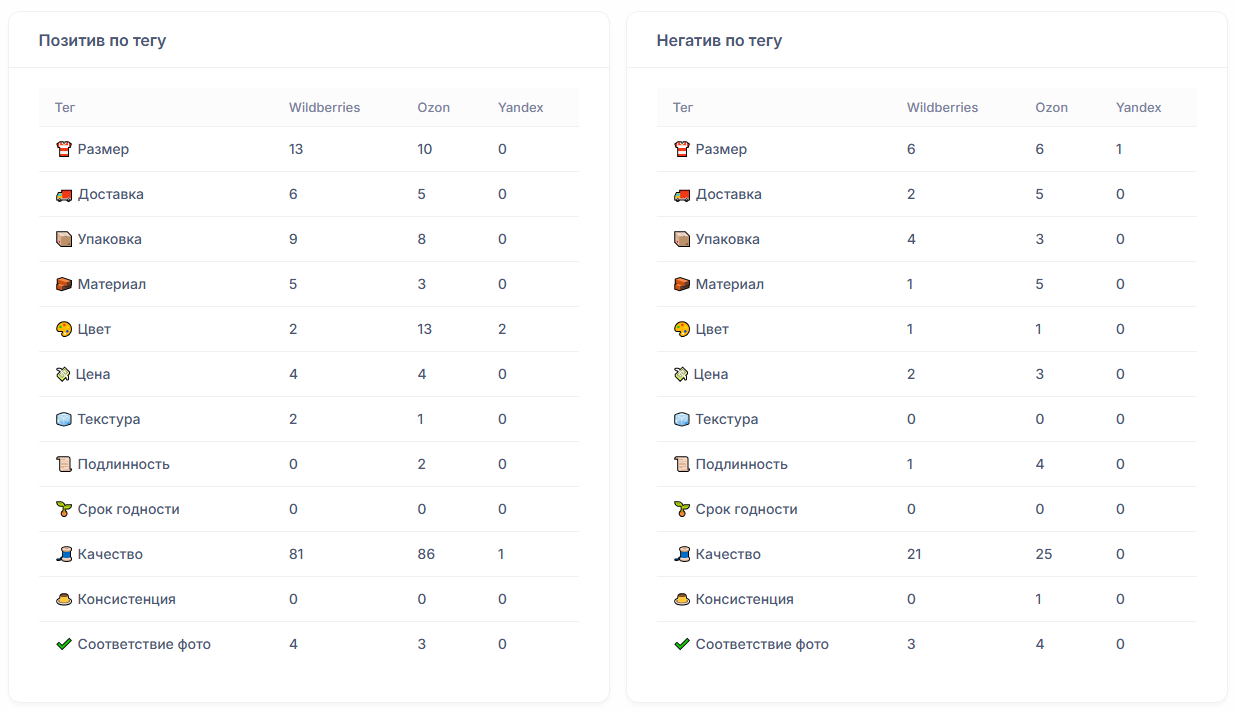Click the ice cube icon for Текстура in Негатив table
The image size is (1236, 711).
point(682,420)
